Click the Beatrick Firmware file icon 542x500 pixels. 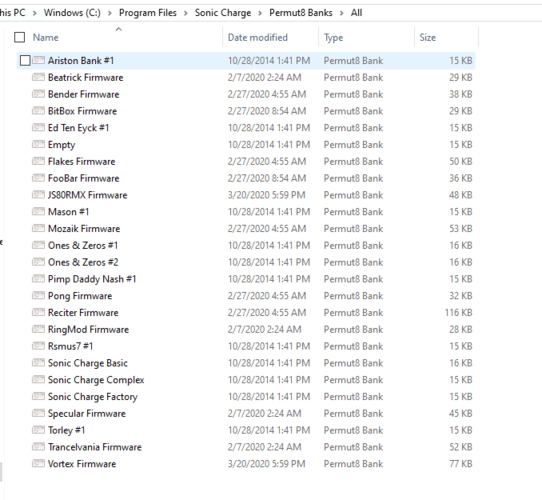pos(38,77)
